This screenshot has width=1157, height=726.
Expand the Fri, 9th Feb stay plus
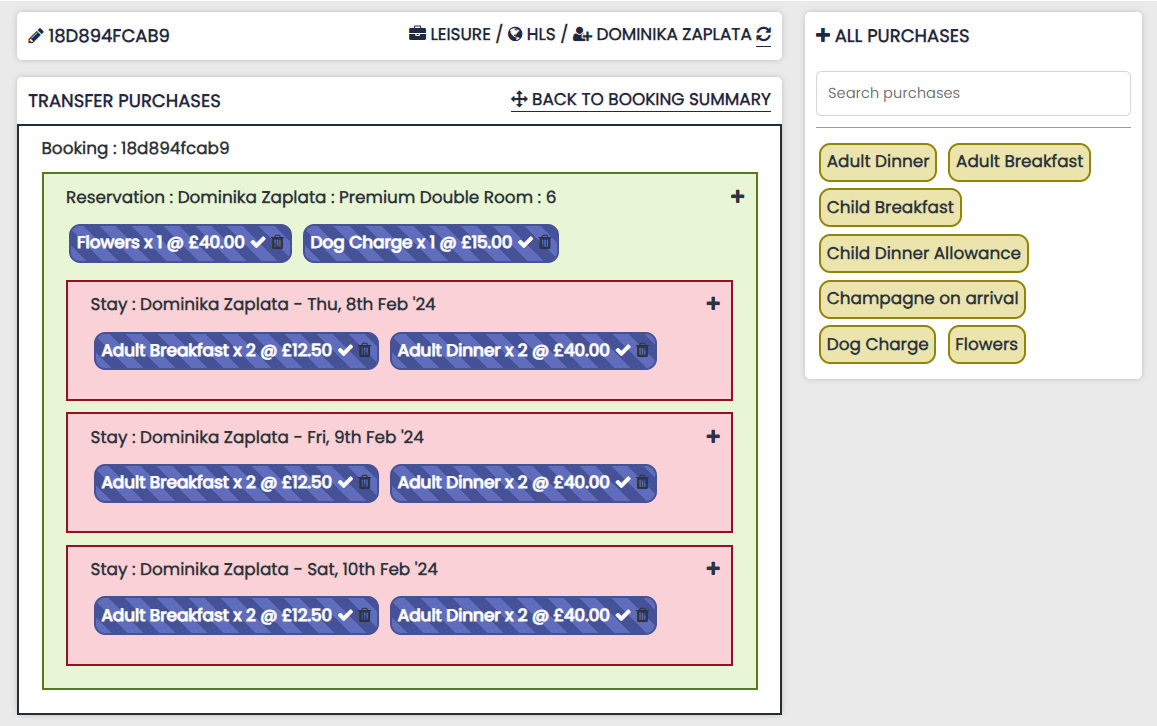[x=713, y=437]
